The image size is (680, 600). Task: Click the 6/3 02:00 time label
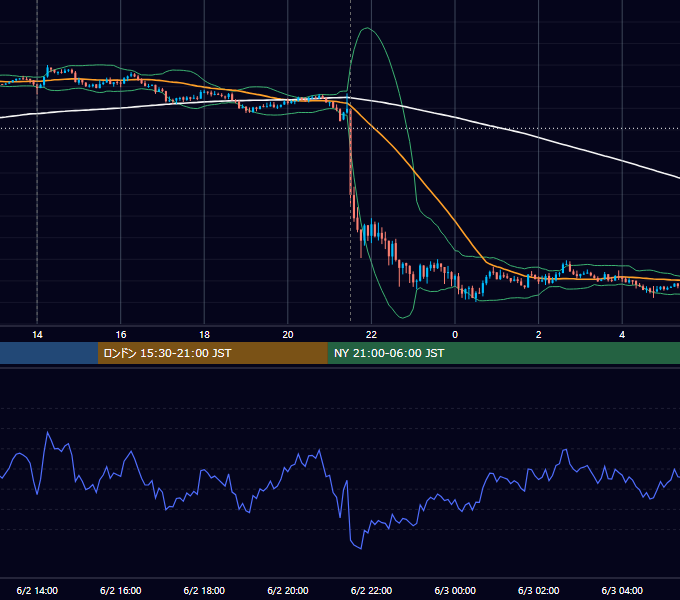pyautogui.click(x=539, y=590)
